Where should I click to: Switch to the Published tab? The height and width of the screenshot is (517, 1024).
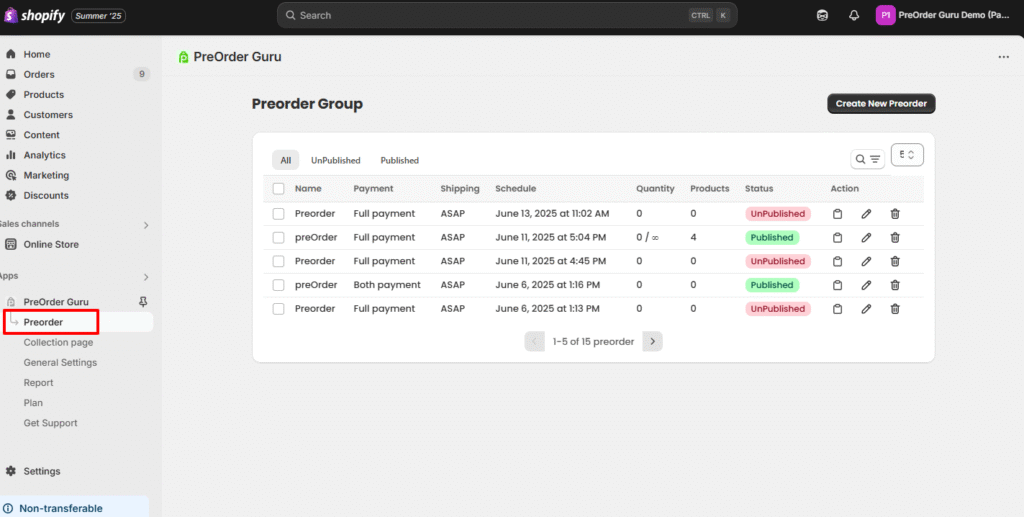point(399,160)
